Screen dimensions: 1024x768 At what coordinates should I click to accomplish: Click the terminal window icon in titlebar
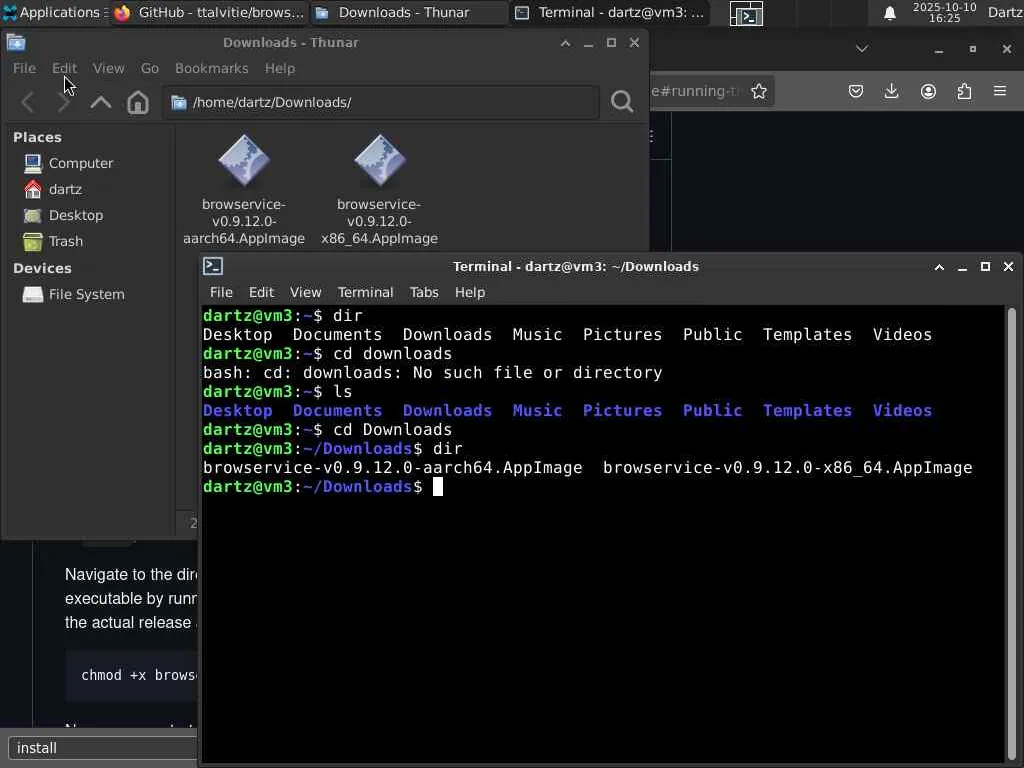pyautogui.click(x=213, y=266)
